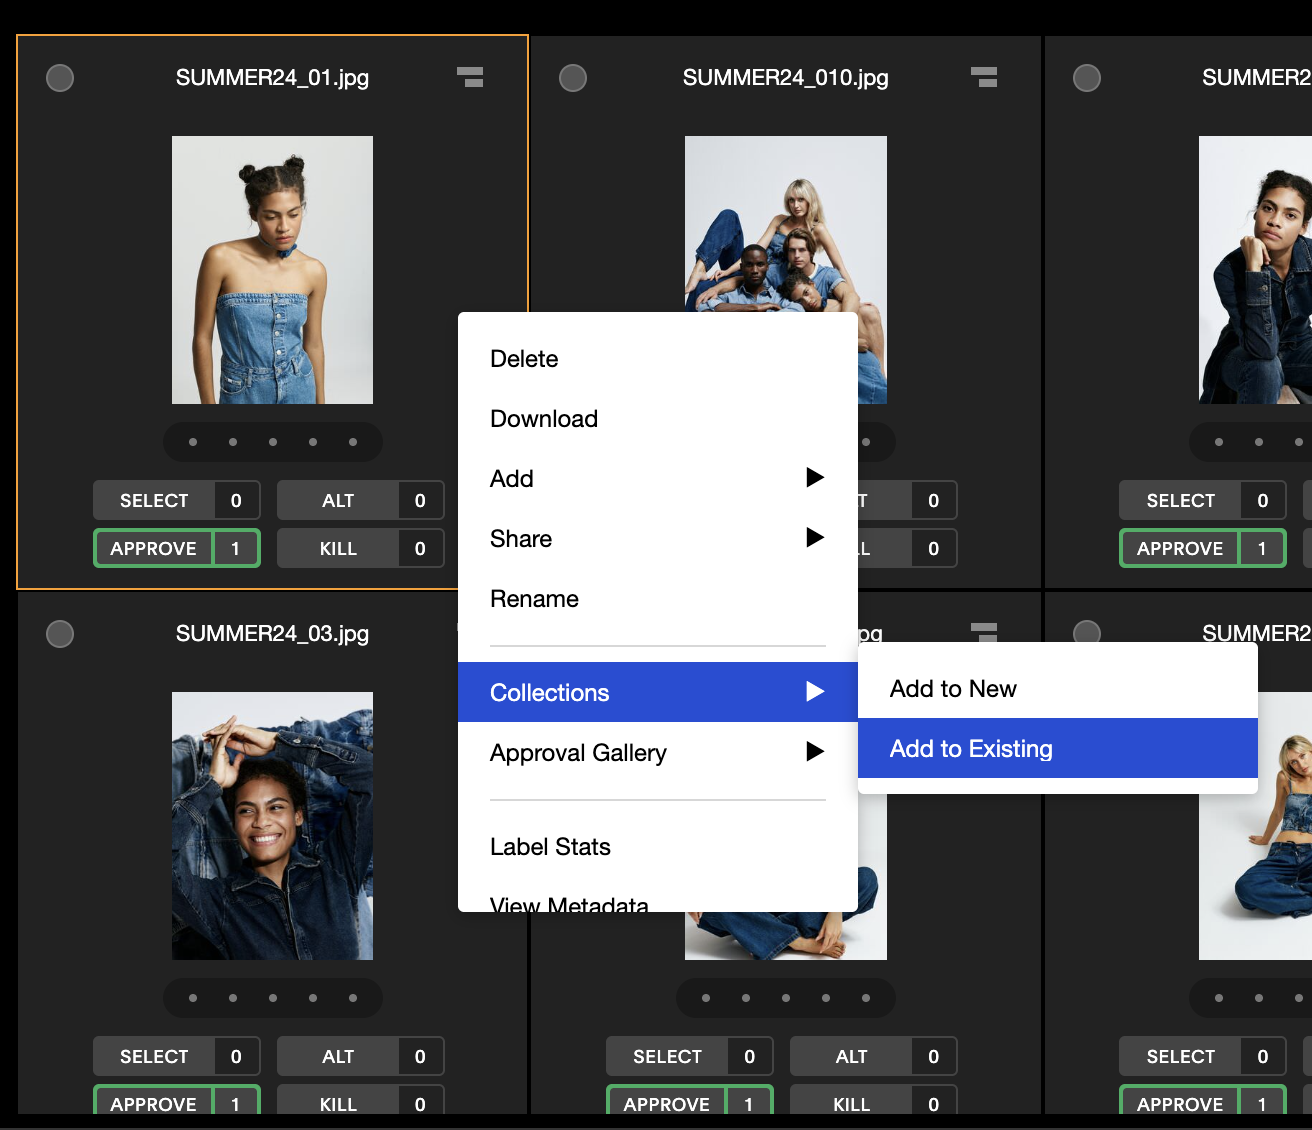Open the seated blonde woman photo thumbnail
Image resolution: width=1312 pixels, height=1130 pixels.
[1255, 876]
